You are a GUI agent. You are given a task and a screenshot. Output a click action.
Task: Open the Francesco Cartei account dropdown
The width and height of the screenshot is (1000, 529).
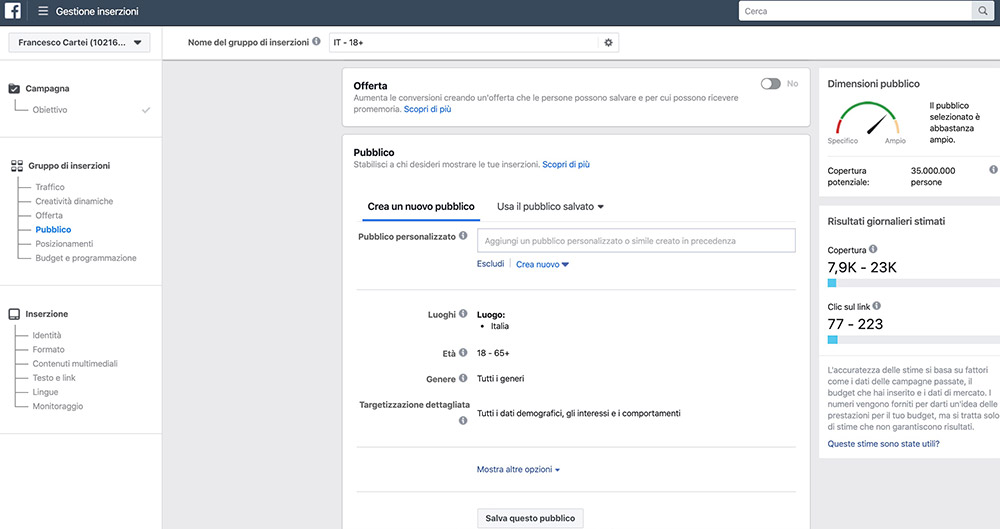coord(79,43)
